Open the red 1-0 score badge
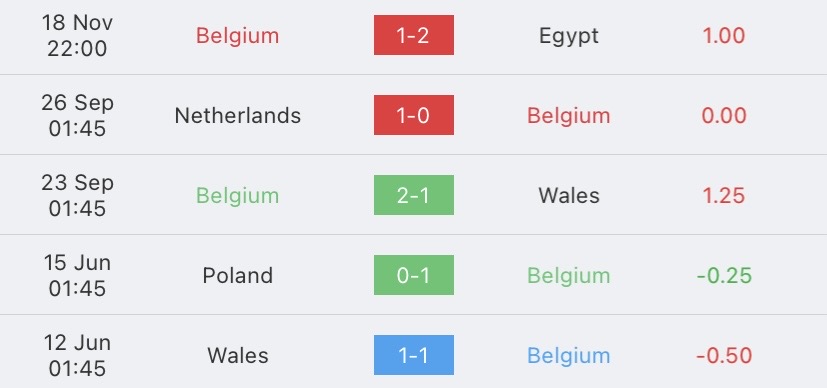This screenshot has width=827, height=388. [414, 115]
